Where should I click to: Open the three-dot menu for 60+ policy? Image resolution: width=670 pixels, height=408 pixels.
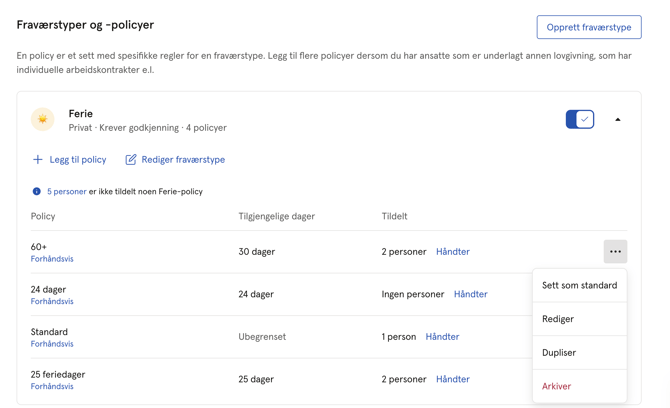coord(615,252)
